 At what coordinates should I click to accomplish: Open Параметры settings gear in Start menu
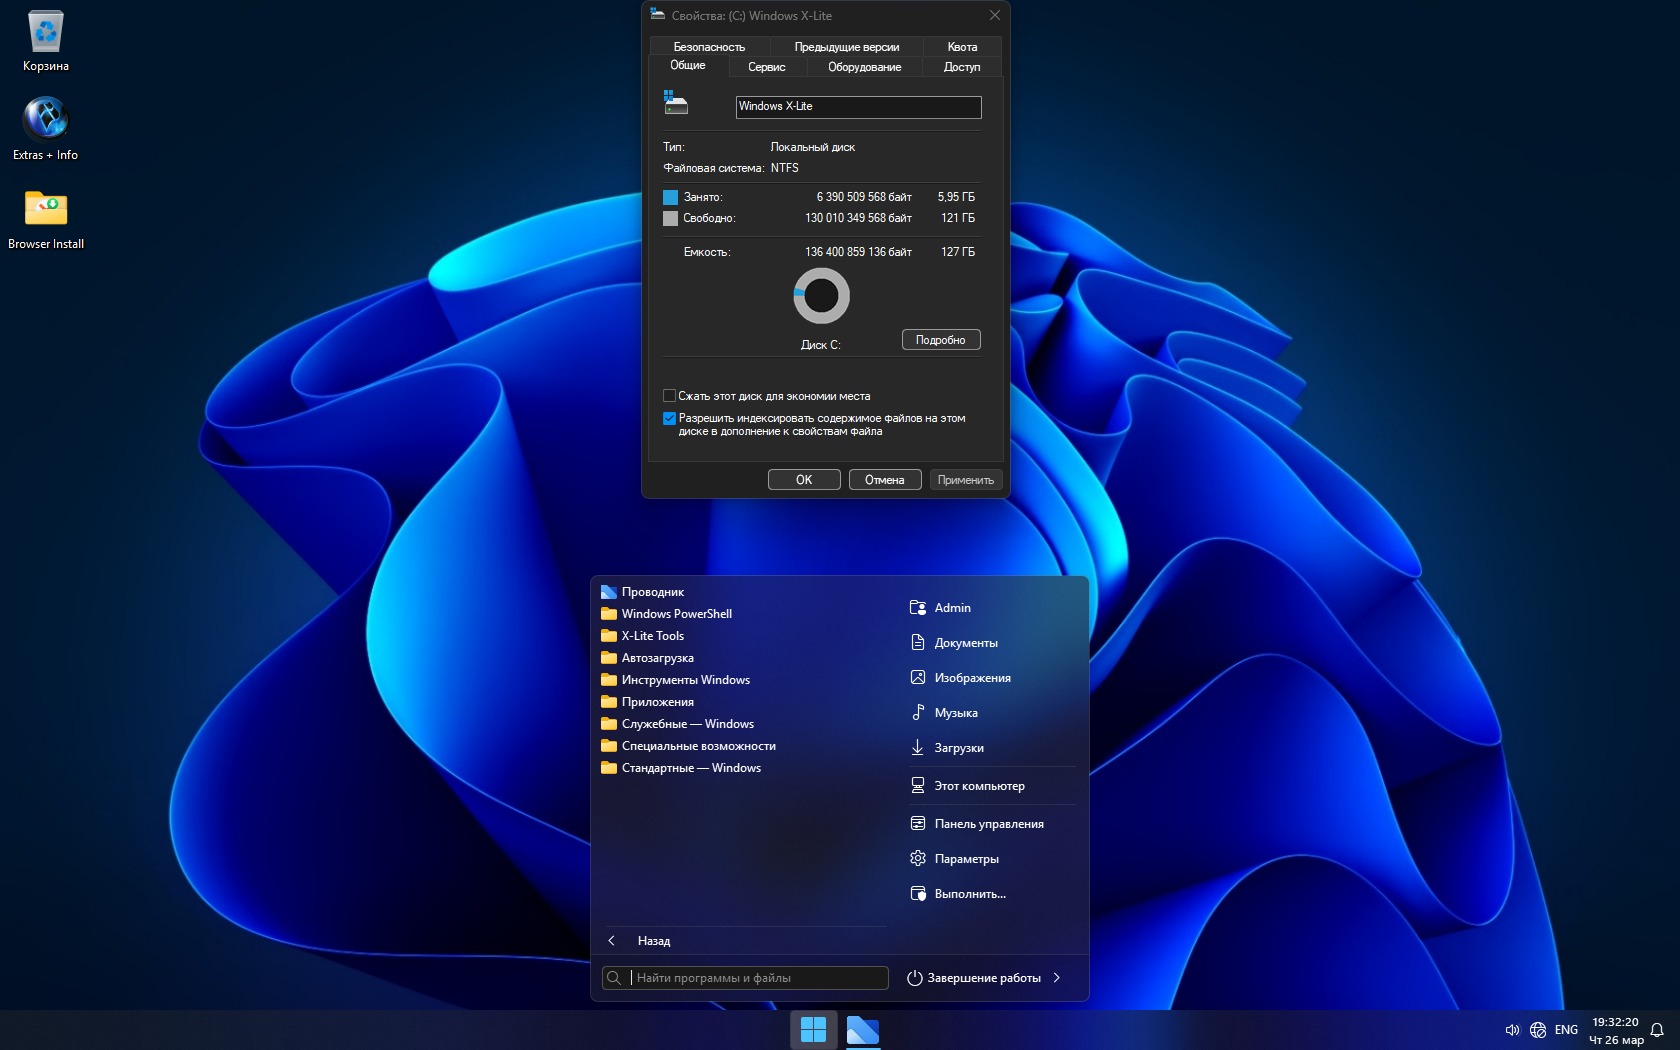point(965,859)
